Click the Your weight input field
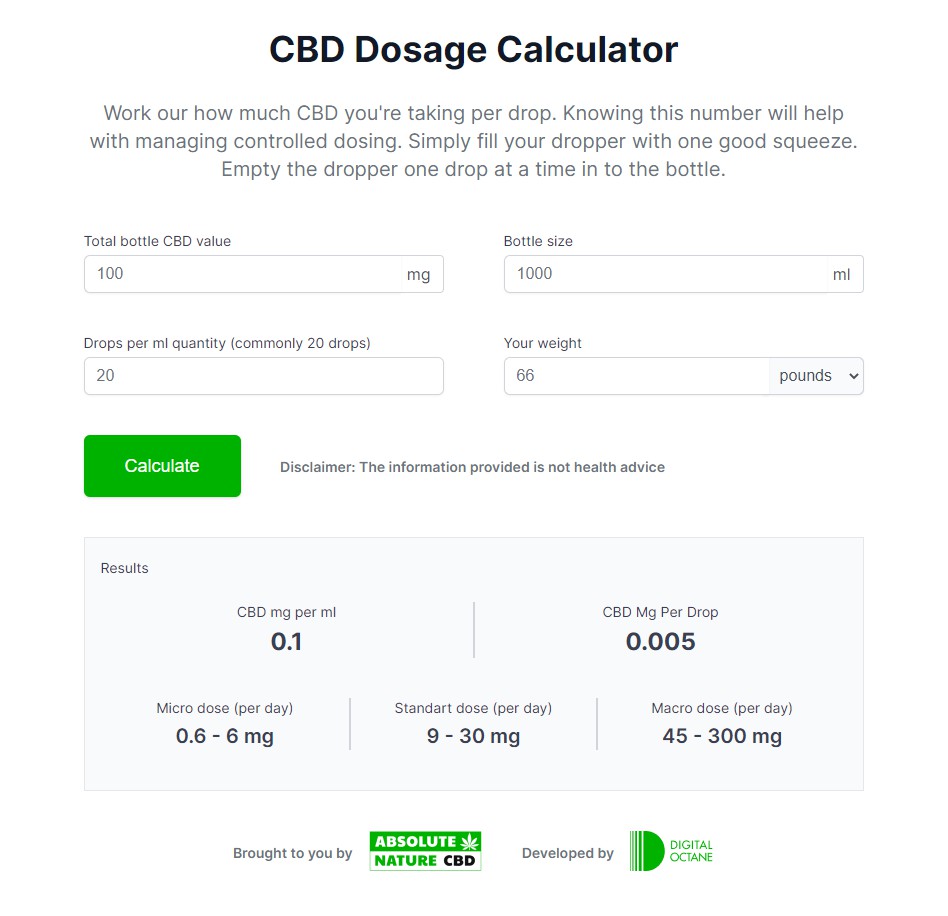 (637, 376)
